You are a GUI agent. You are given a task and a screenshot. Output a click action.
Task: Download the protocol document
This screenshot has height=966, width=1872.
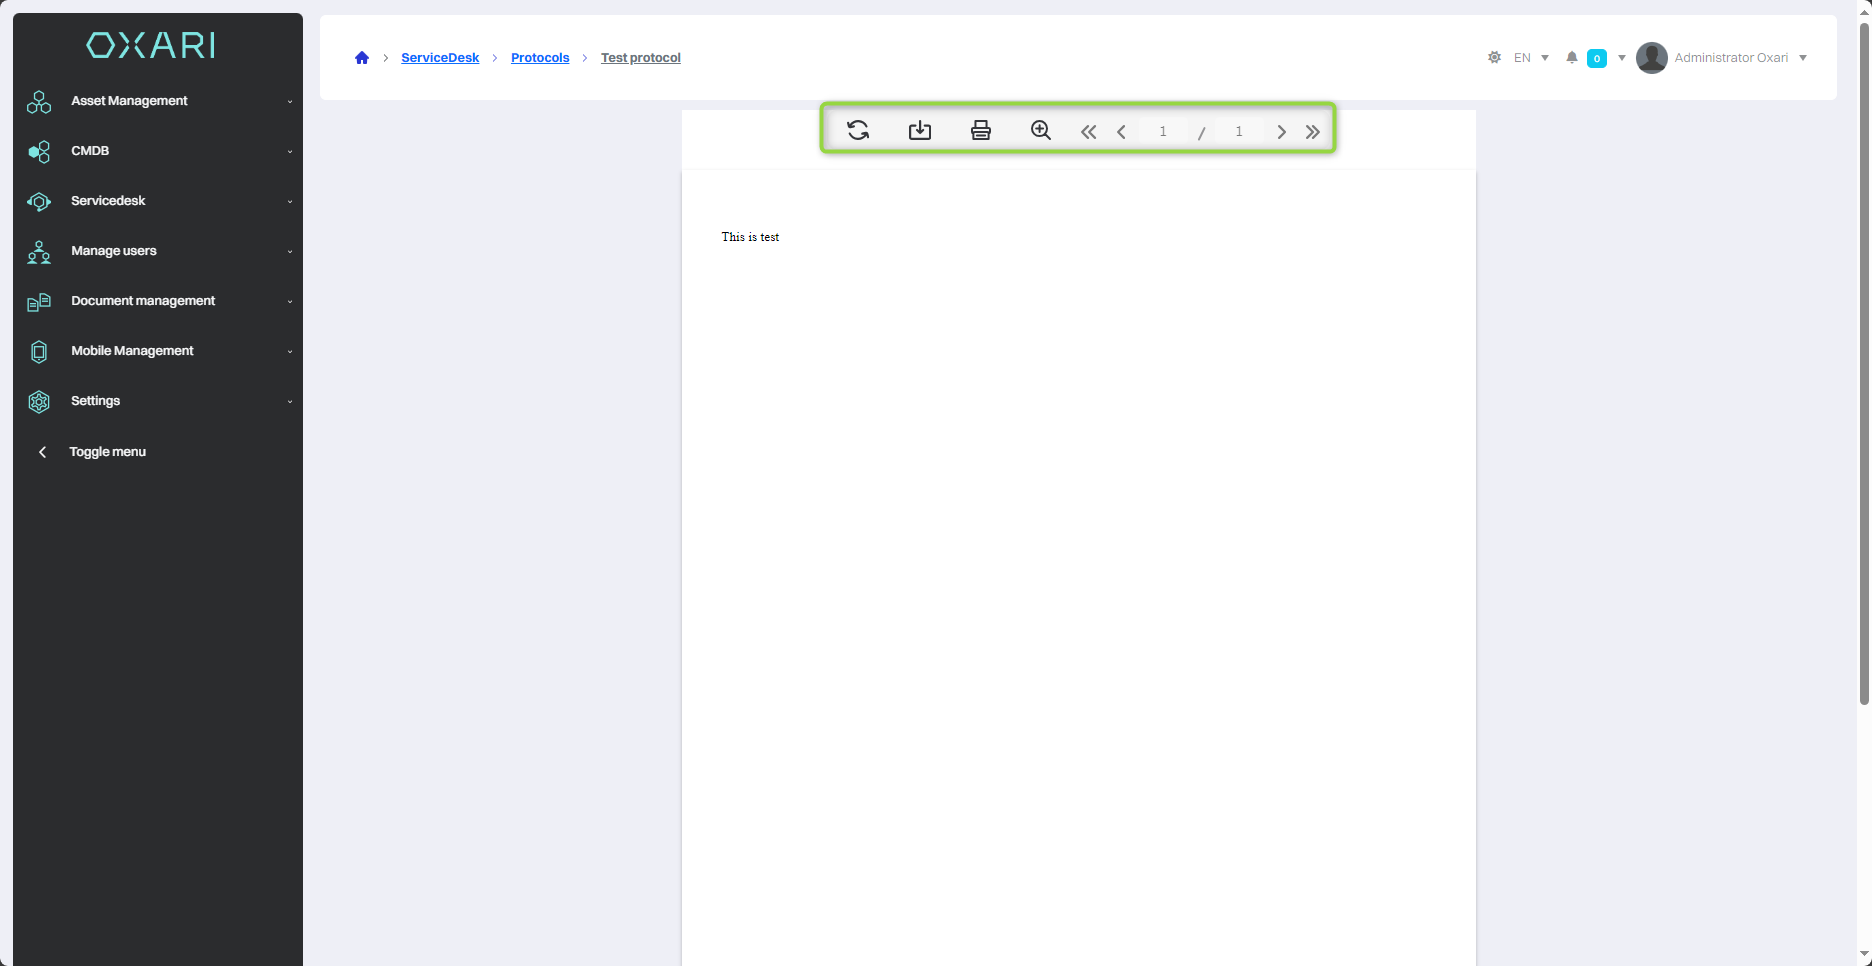(919, 130)
